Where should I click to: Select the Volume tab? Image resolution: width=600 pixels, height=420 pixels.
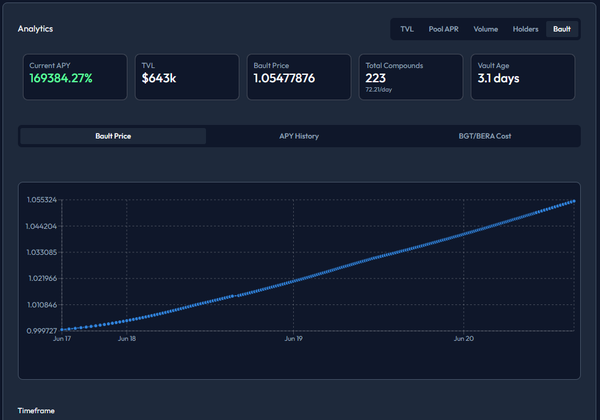(487, 29)
